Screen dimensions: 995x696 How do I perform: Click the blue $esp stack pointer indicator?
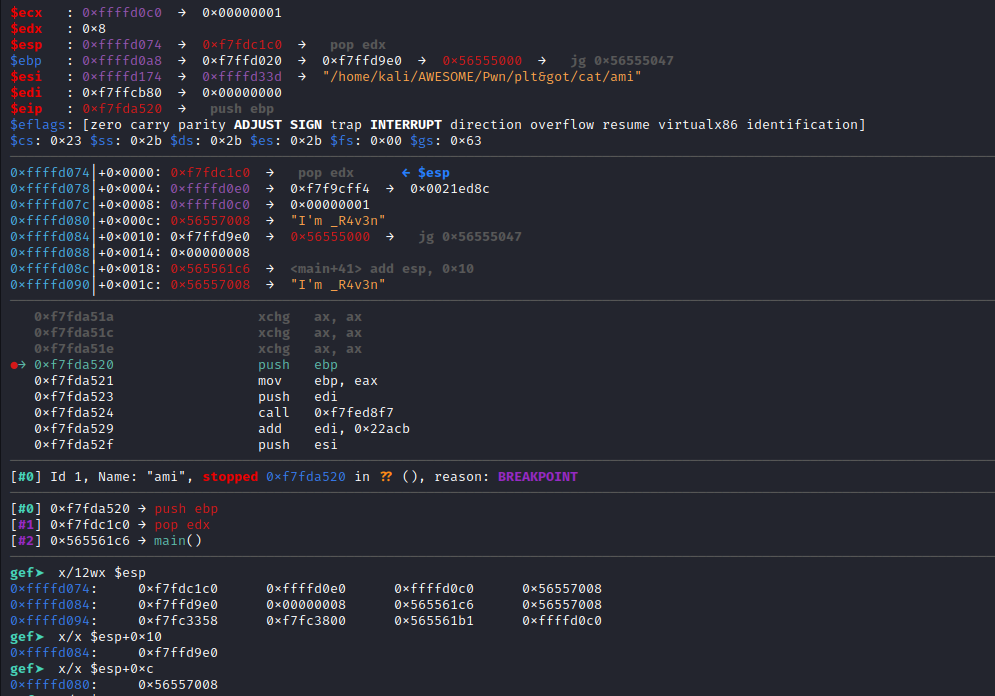(x=425, y=172)
